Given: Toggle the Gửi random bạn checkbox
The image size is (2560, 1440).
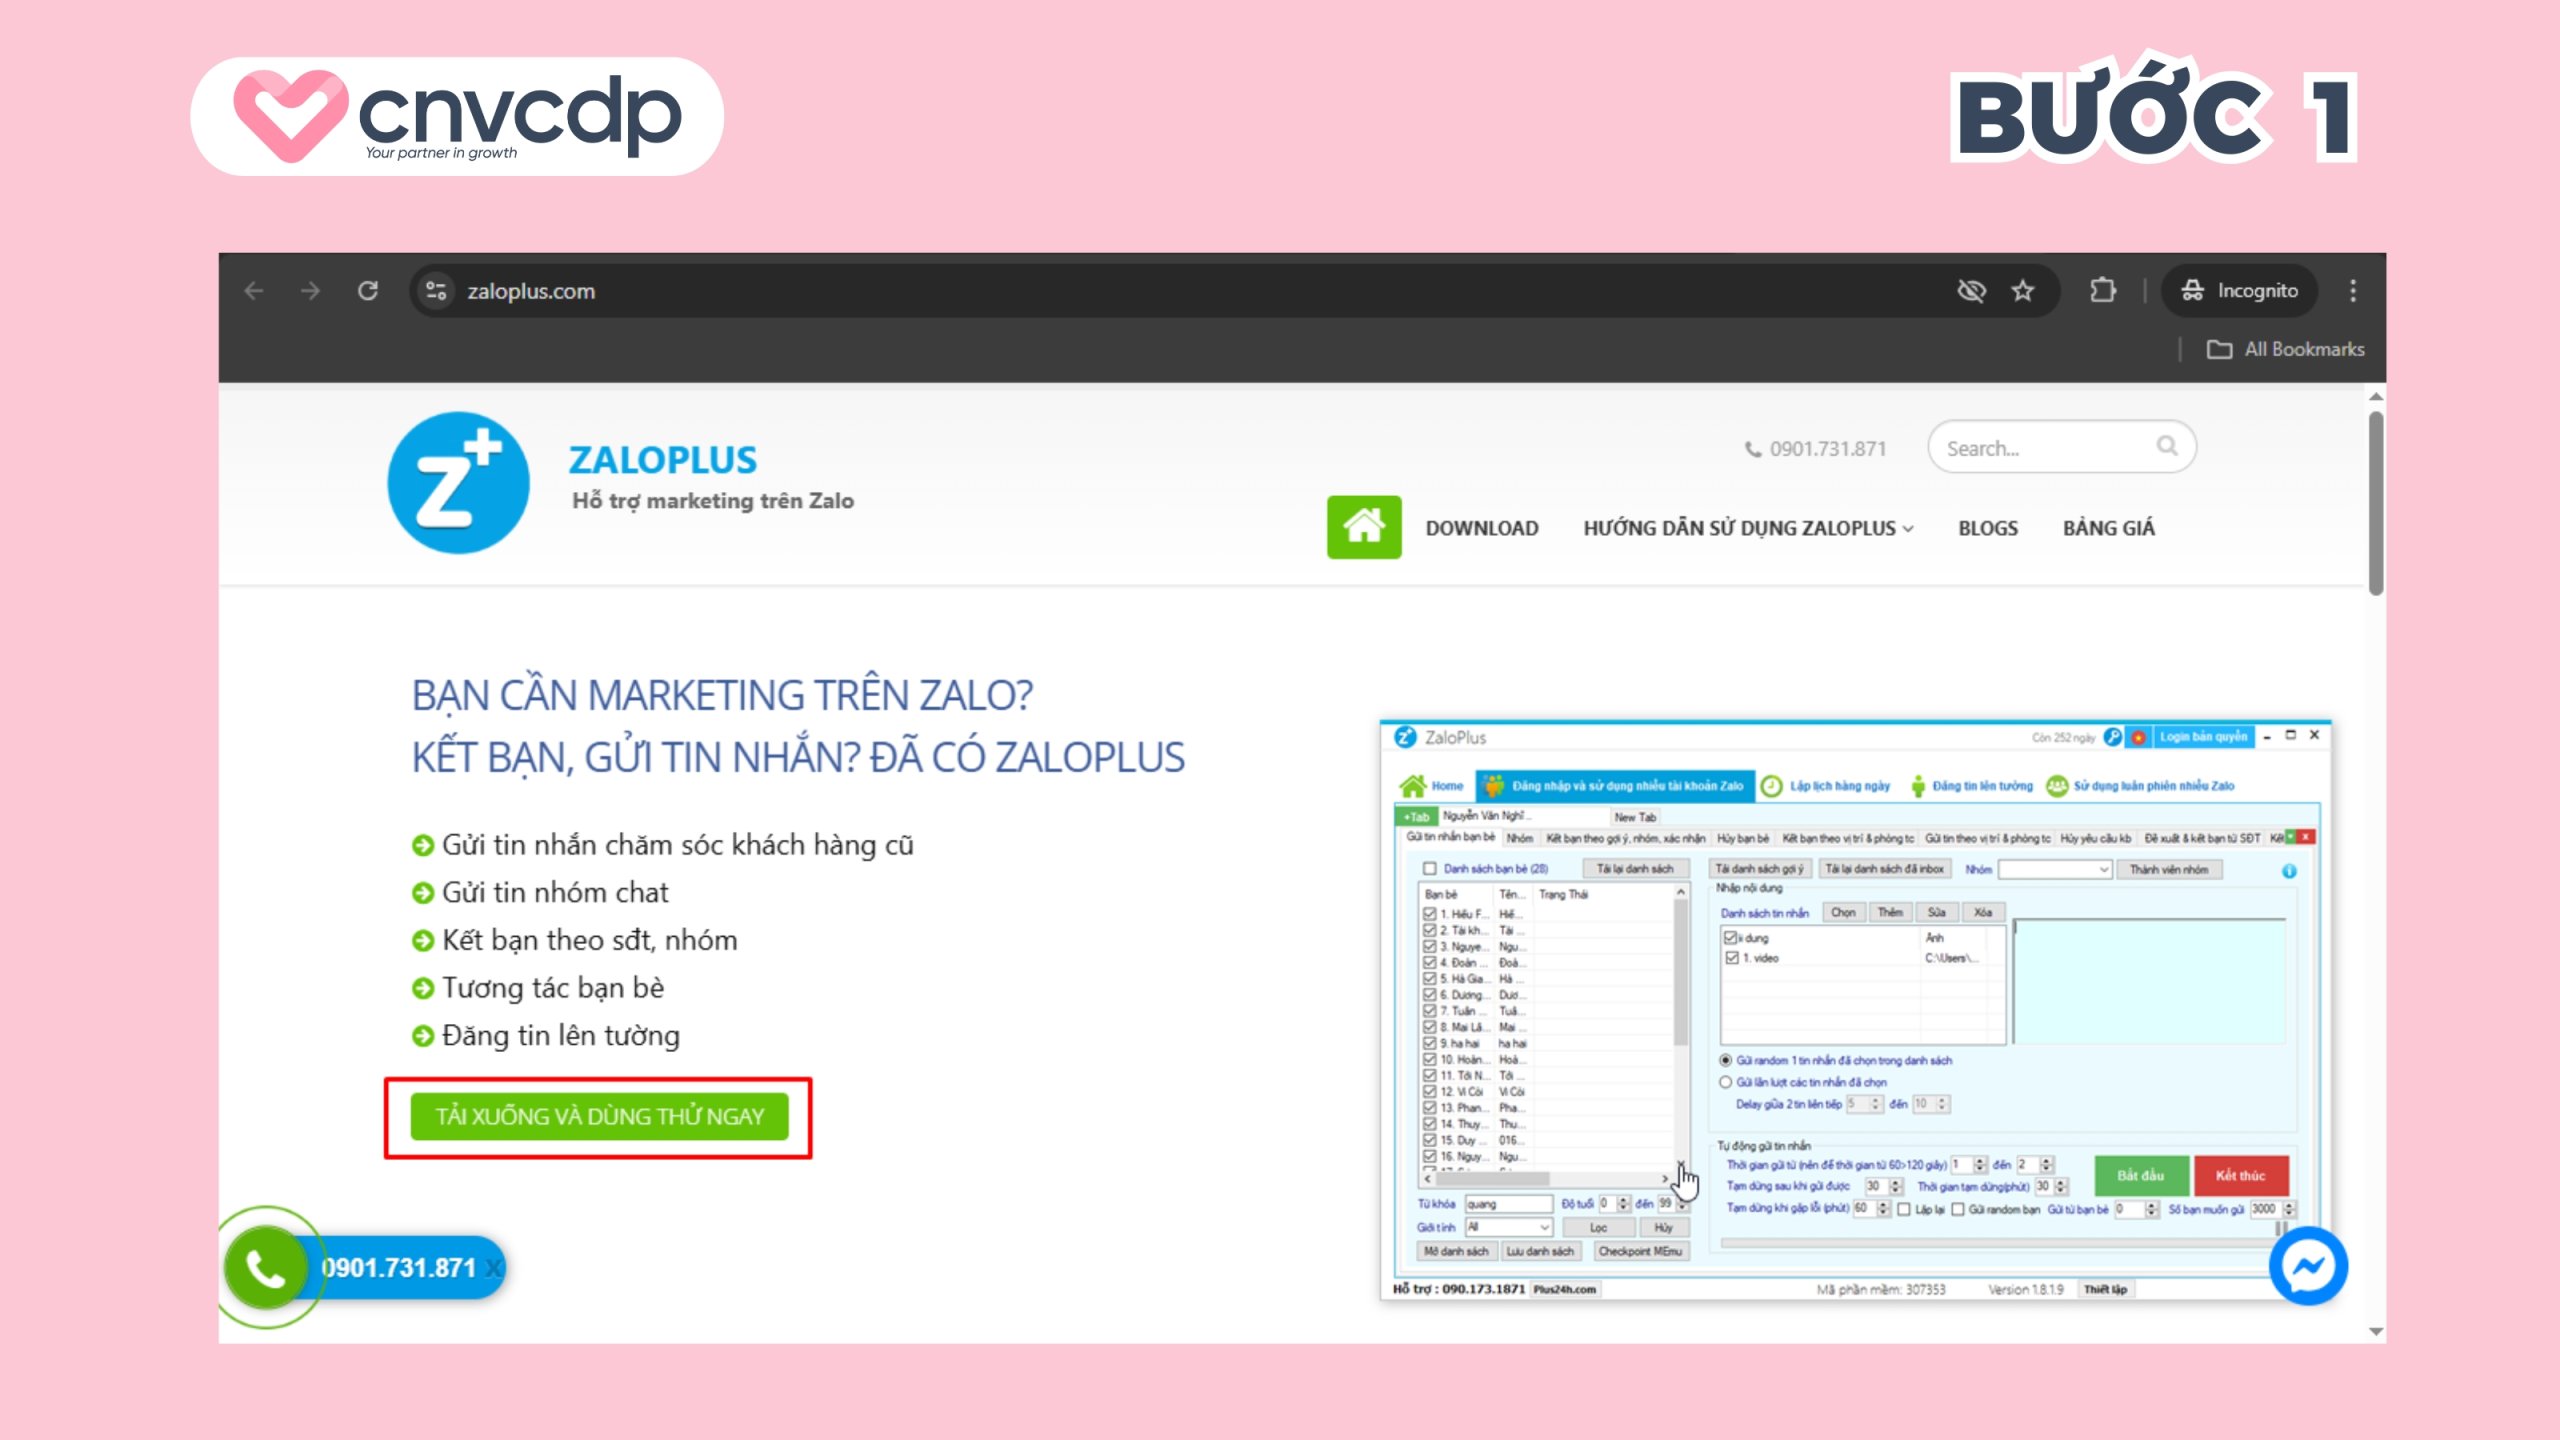Looking at the screenshot, I should pyautogui.click(x=1958, y=1209).
